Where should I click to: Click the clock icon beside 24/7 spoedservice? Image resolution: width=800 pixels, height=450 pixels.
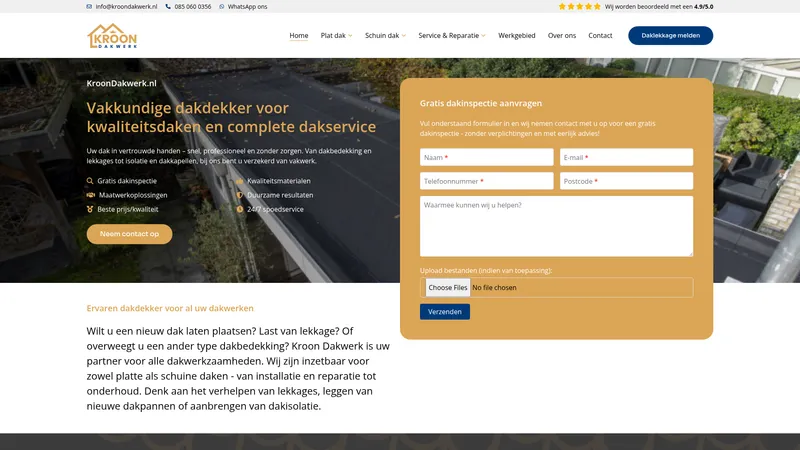click(240, 209)
